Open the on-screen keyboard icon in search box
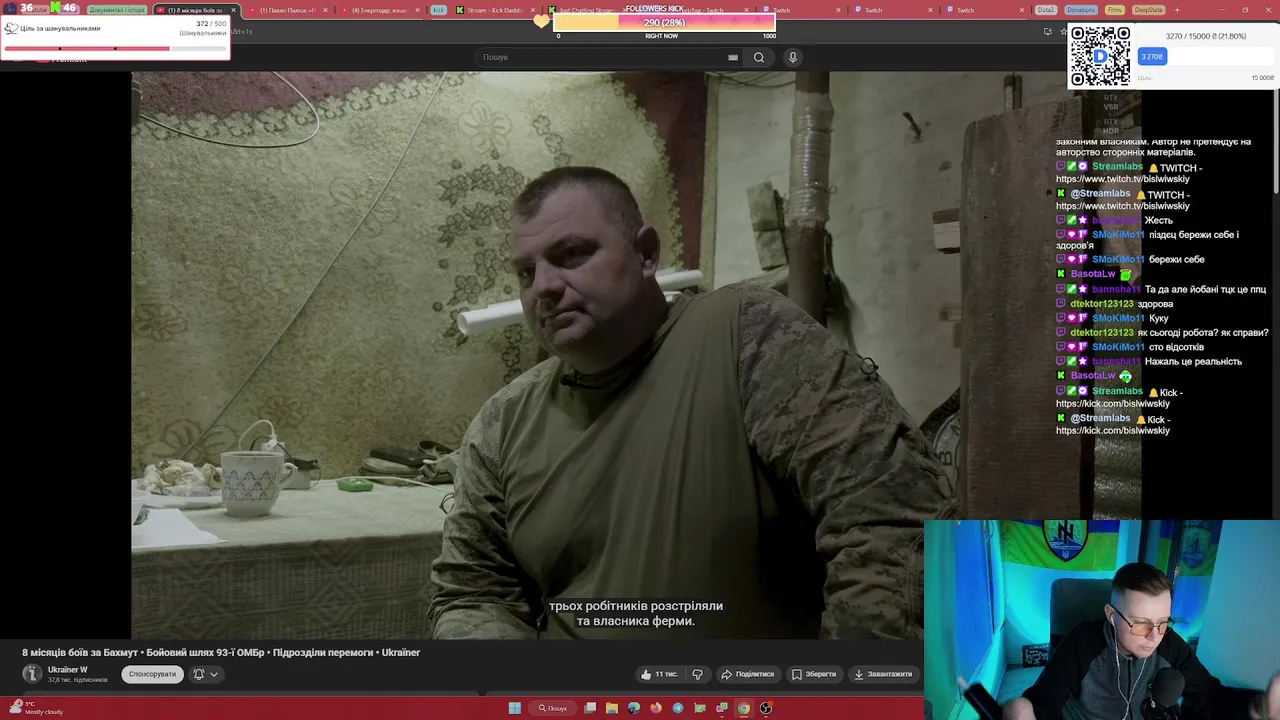Viewport: 1280px width, 720px height. point(733,57)
